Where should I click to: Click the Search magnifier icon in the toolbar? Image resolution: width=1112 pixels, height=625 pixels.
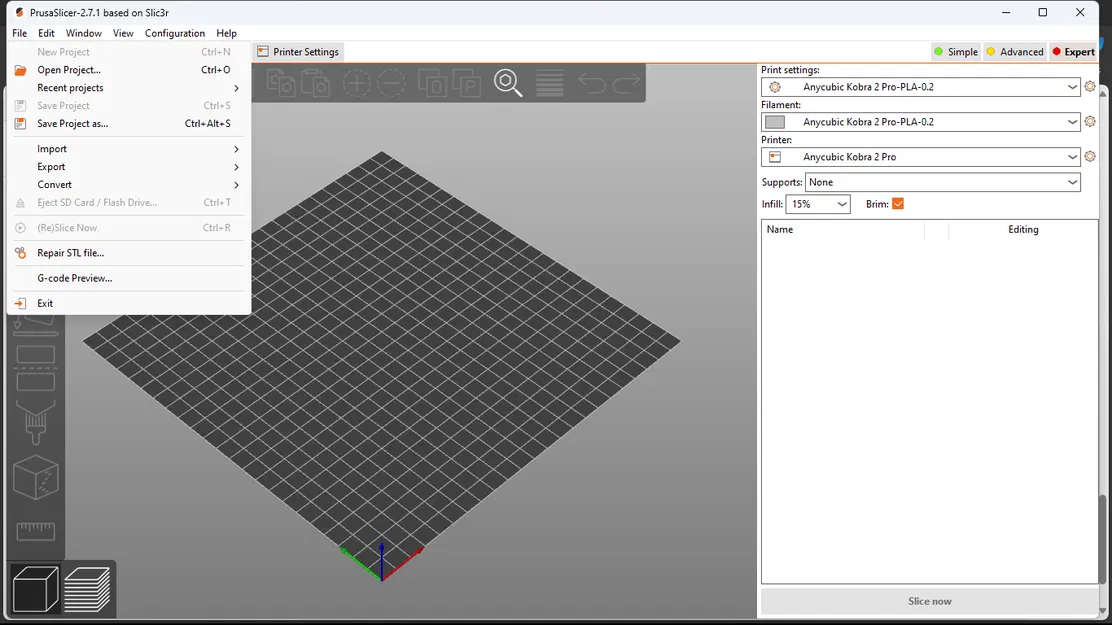(x=508, y=83)
